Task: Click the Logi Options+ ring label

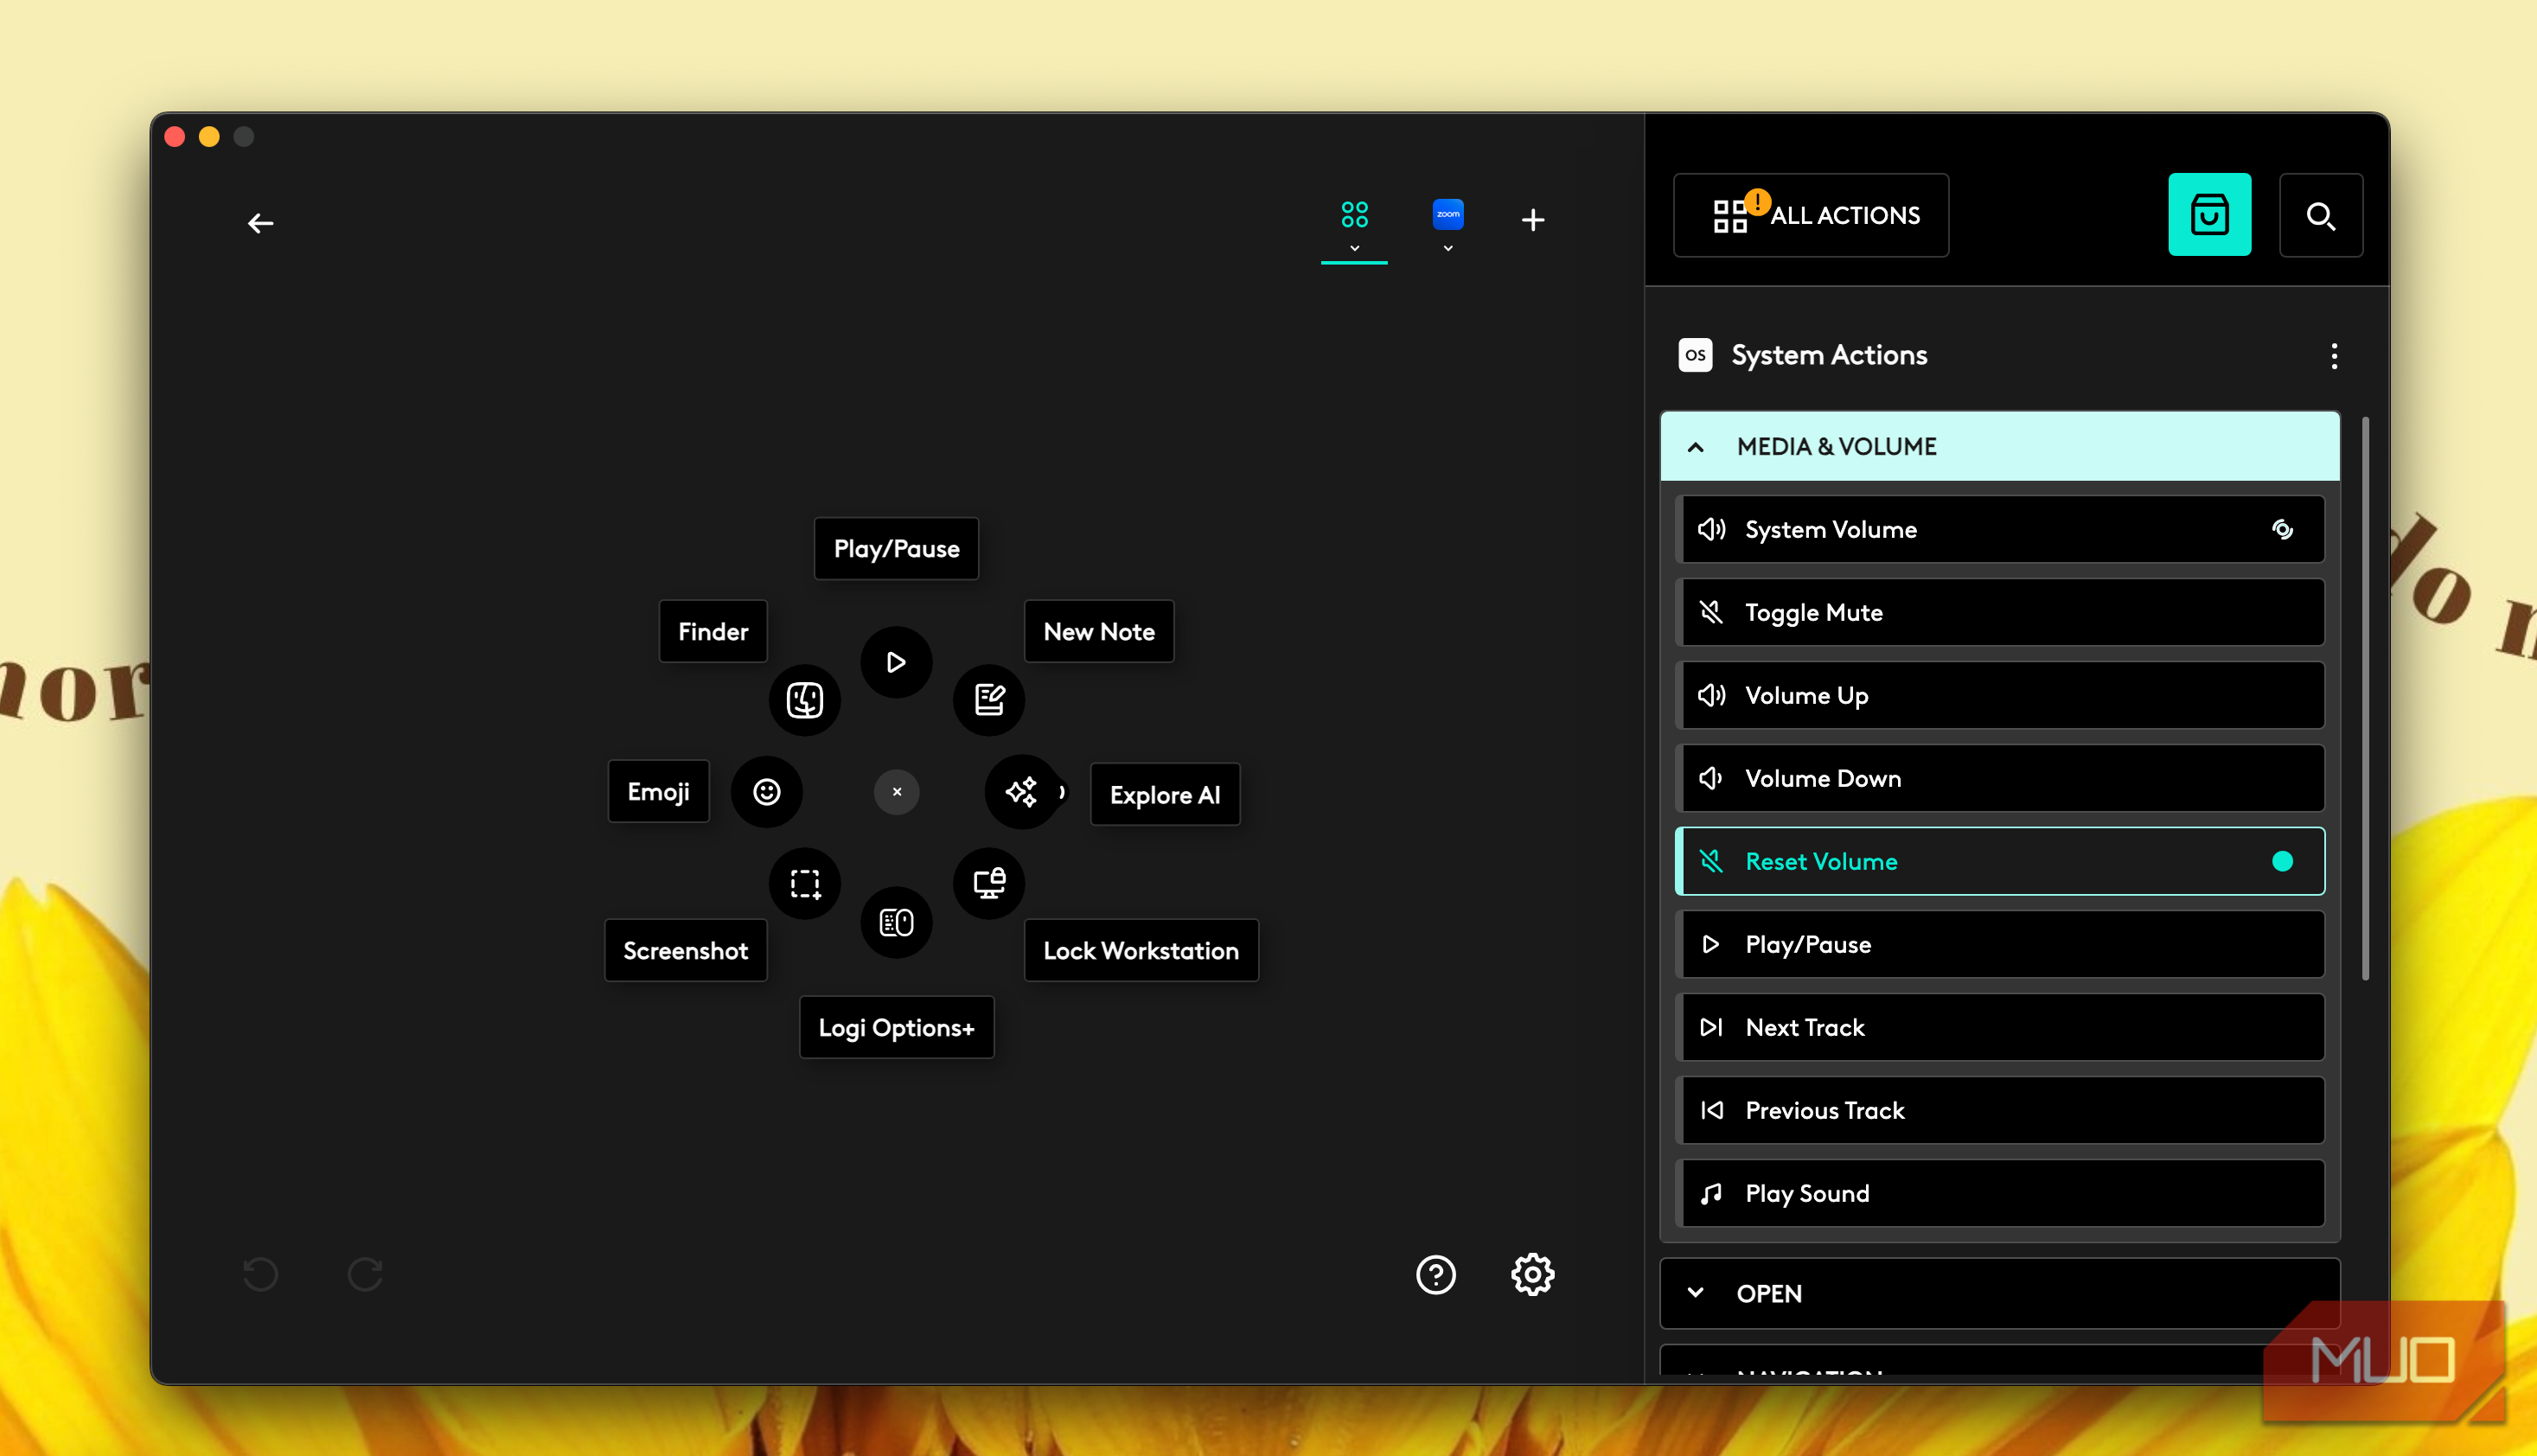Action: click(896, 1027)
